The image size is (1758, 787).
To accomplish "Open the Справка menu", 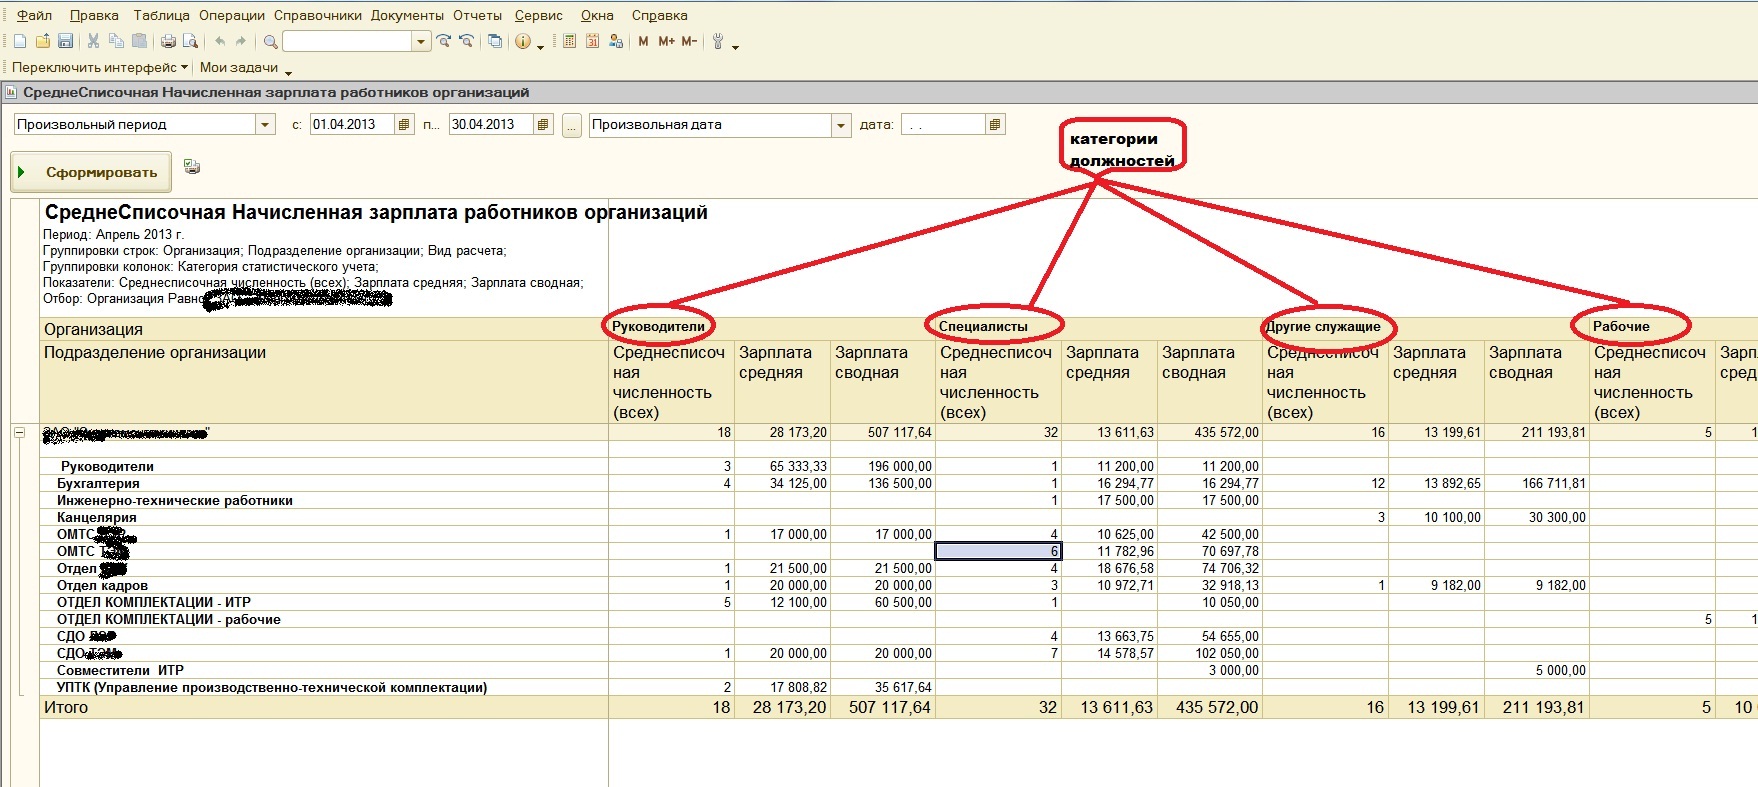I will [x=660, y=15].
